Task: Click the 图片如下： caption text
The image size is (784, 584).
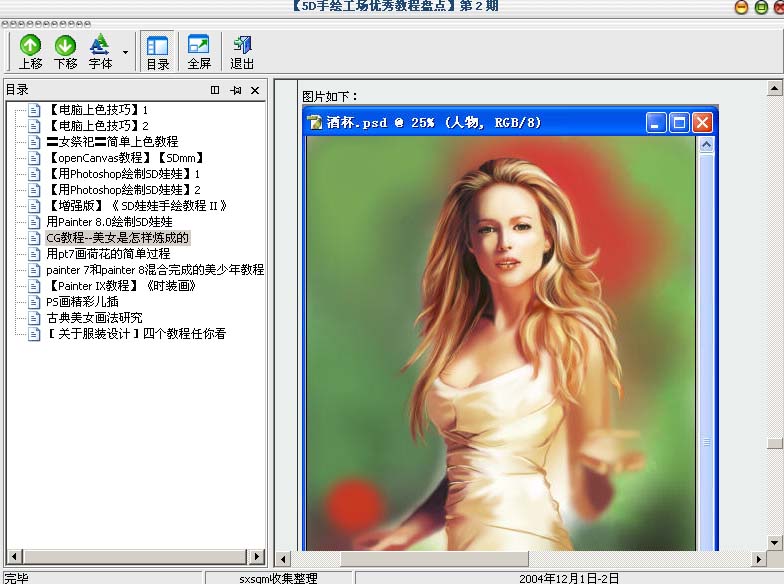Action: pos(330,96)
